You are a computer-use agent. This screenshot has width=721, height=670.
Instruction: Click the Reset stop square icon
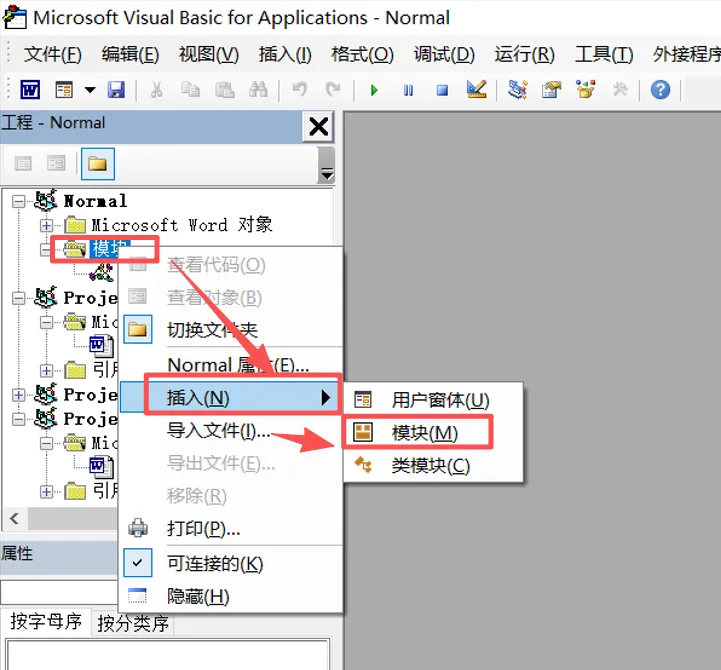click(x=442, y=90)
